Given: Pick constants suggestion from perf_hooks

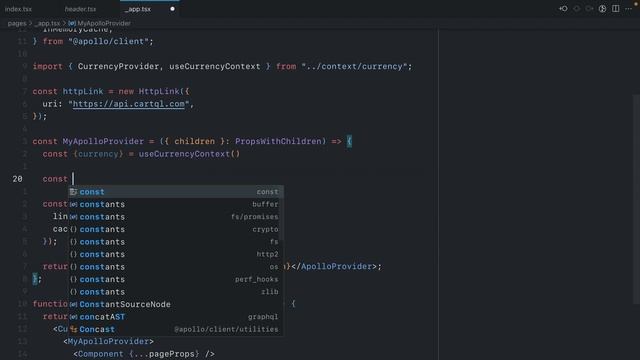Looking at the screenshot, I should pos(176,279).
